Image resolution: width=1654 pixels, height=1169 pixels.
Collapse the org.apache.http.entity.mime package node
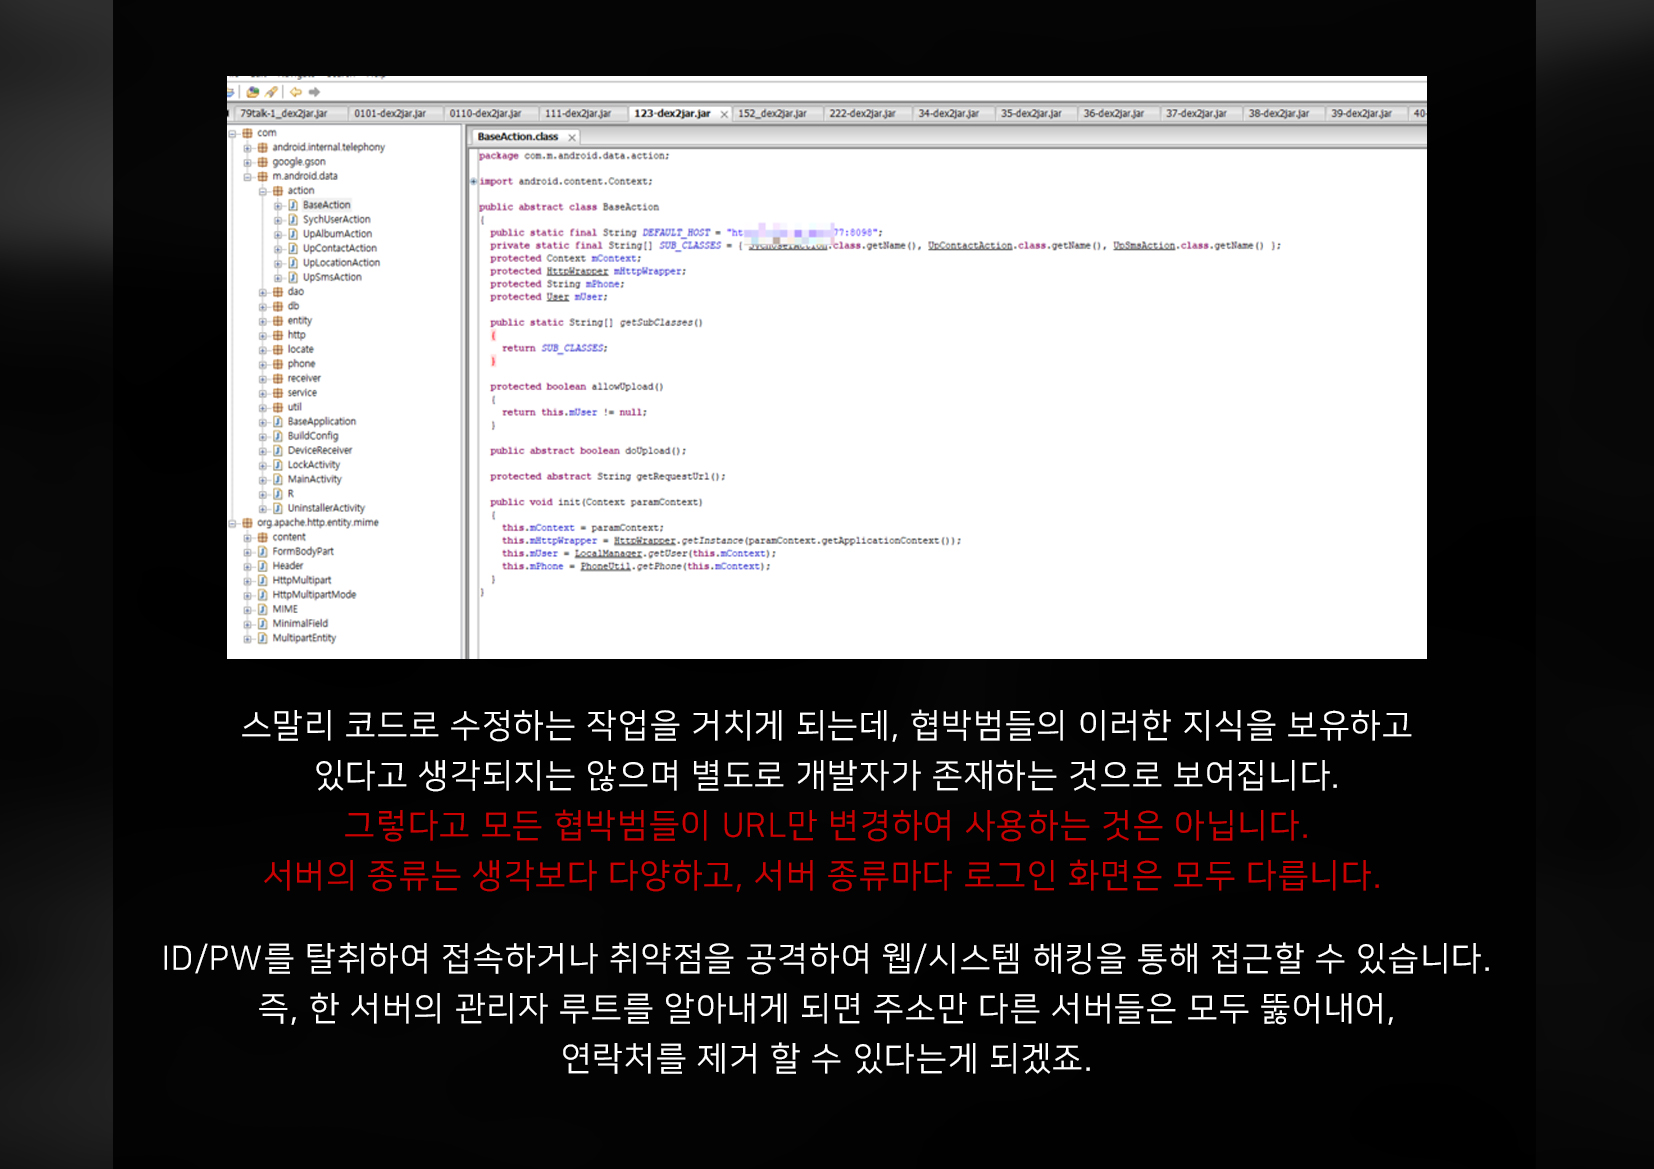coord(233,523)
